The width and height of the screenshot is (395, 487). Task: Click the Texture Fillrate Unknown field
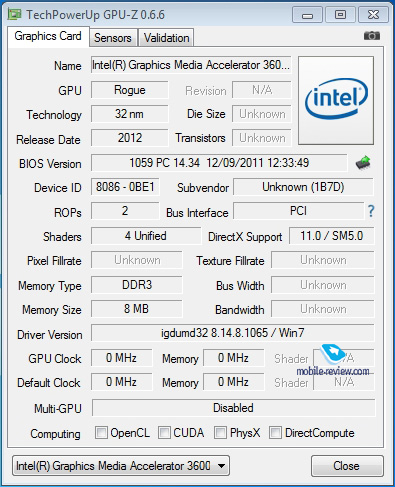pos(323,260)
